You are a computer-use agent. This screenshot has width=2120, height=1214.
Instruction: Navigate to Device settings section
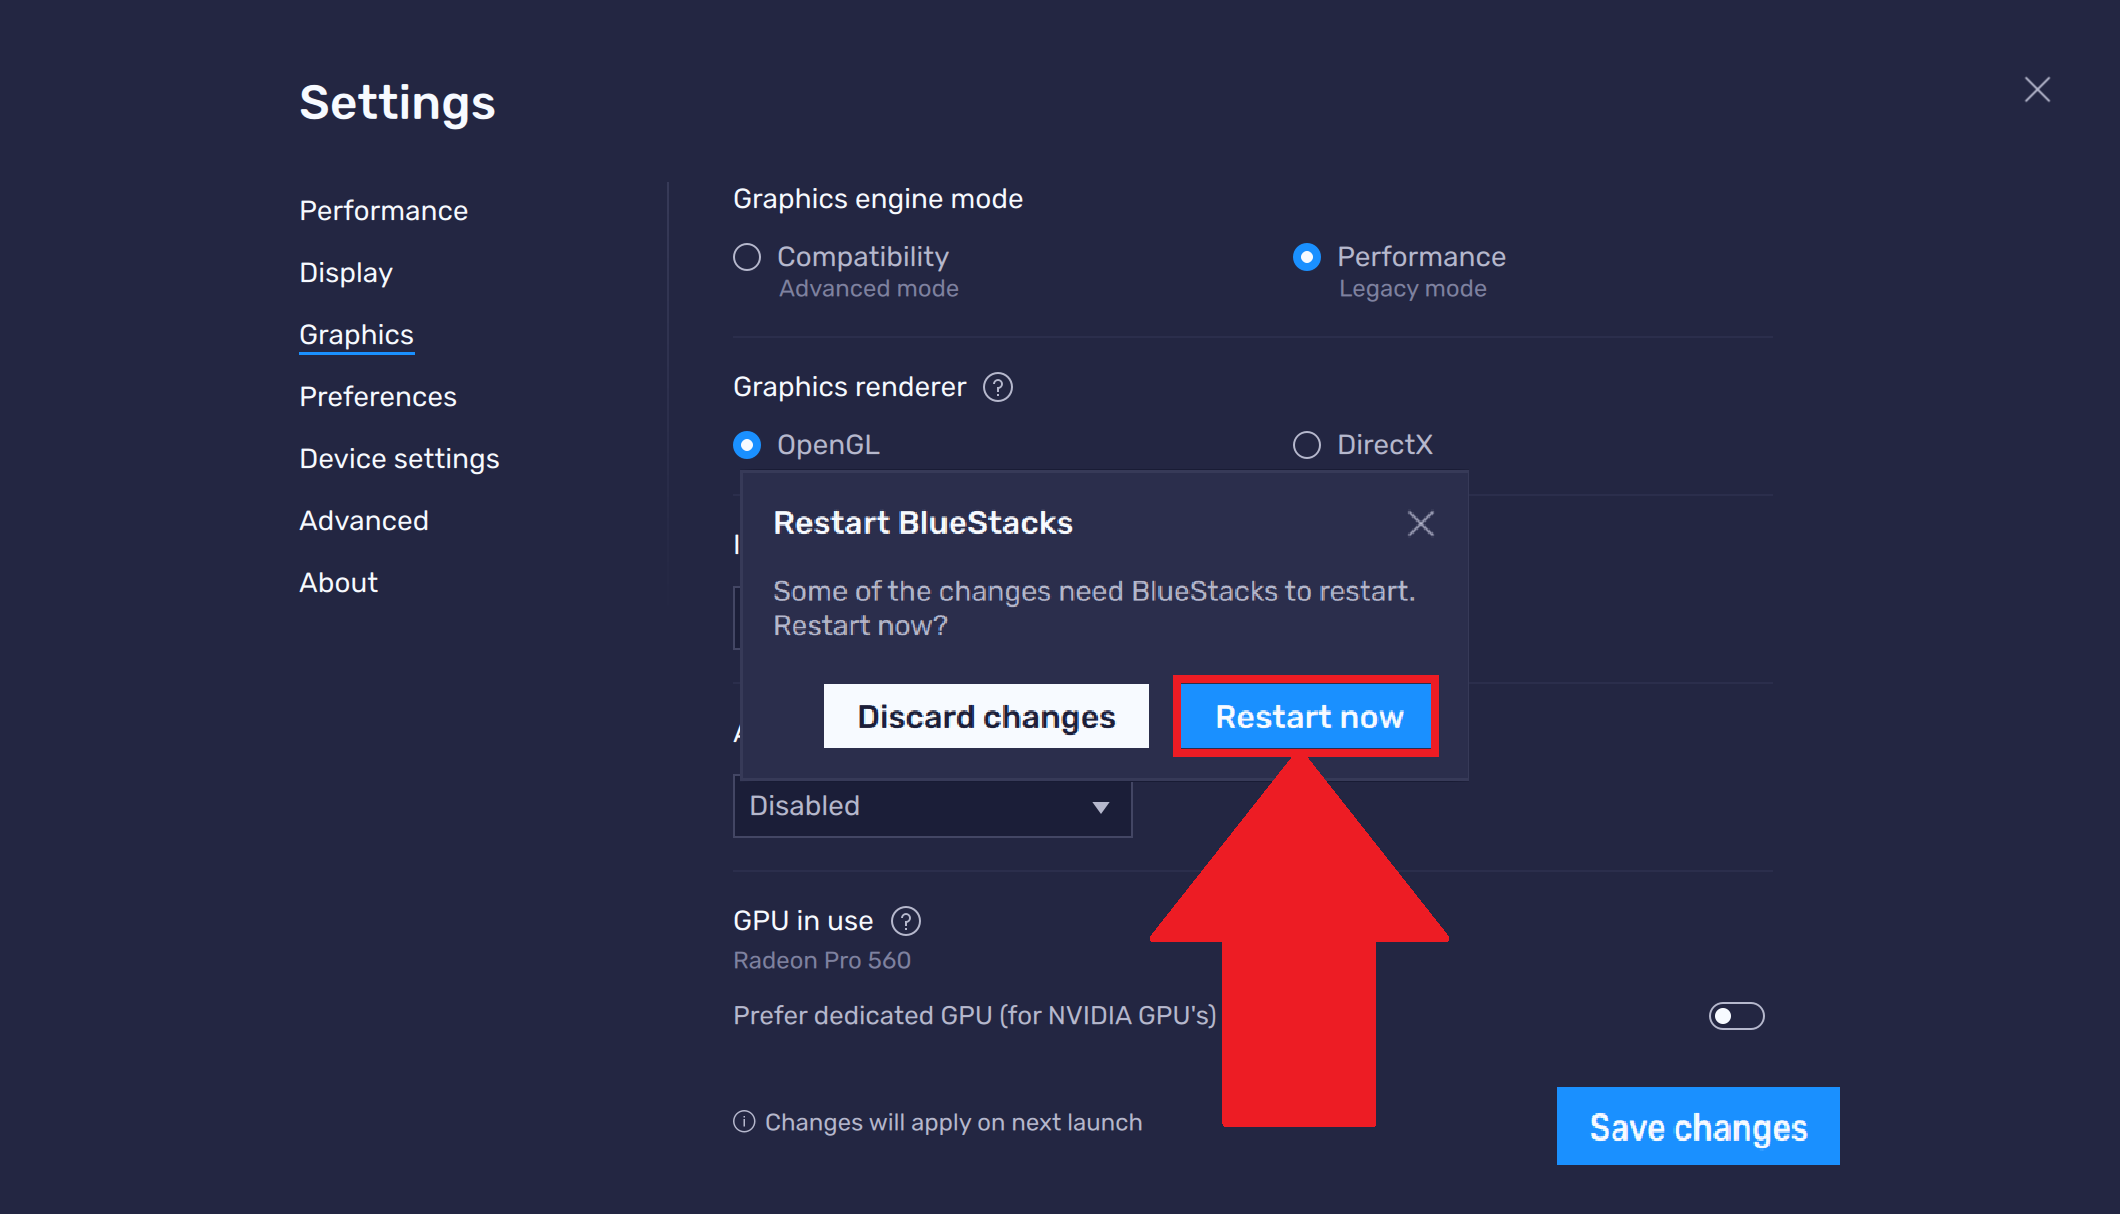click(400, 457)
